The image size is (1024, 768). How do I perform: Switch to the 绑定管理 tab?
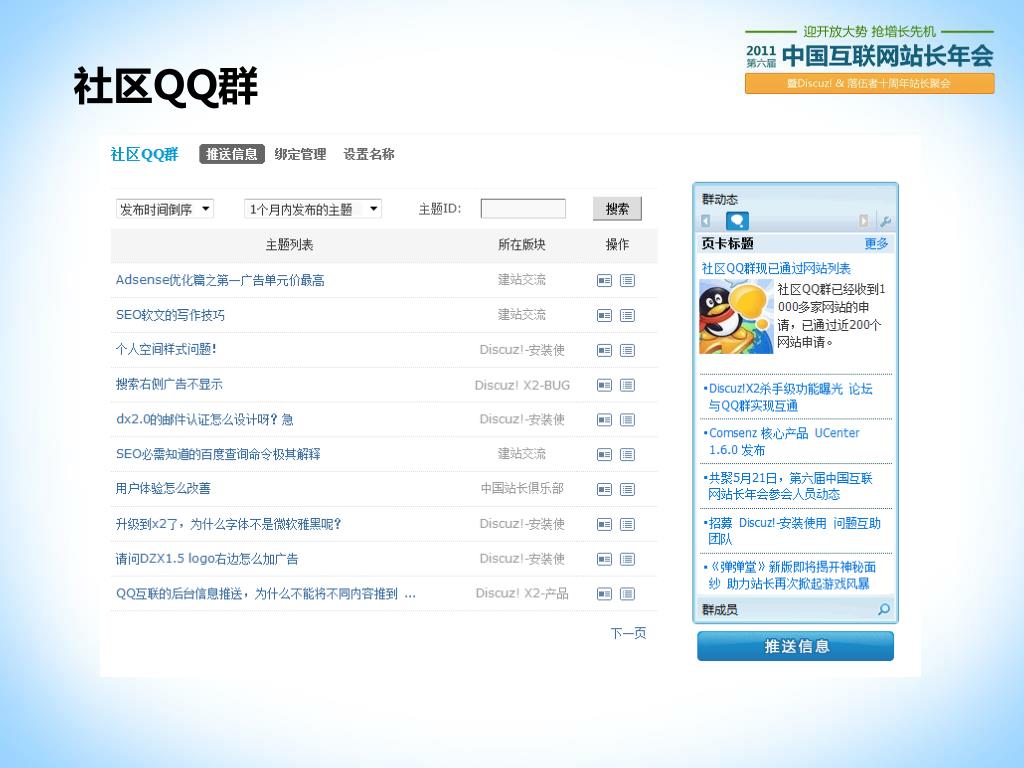300,154
